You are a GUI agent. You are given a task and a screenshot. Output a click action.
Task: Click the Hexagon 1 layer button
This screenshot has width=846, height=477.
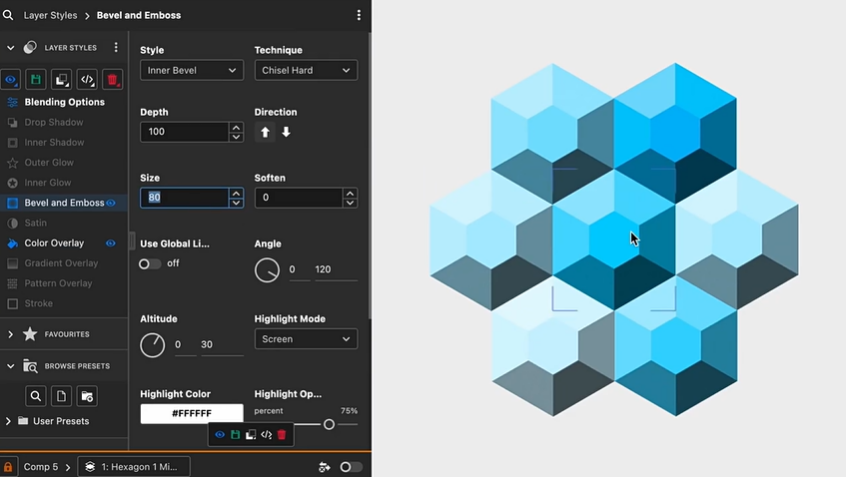tap(134, 467)
